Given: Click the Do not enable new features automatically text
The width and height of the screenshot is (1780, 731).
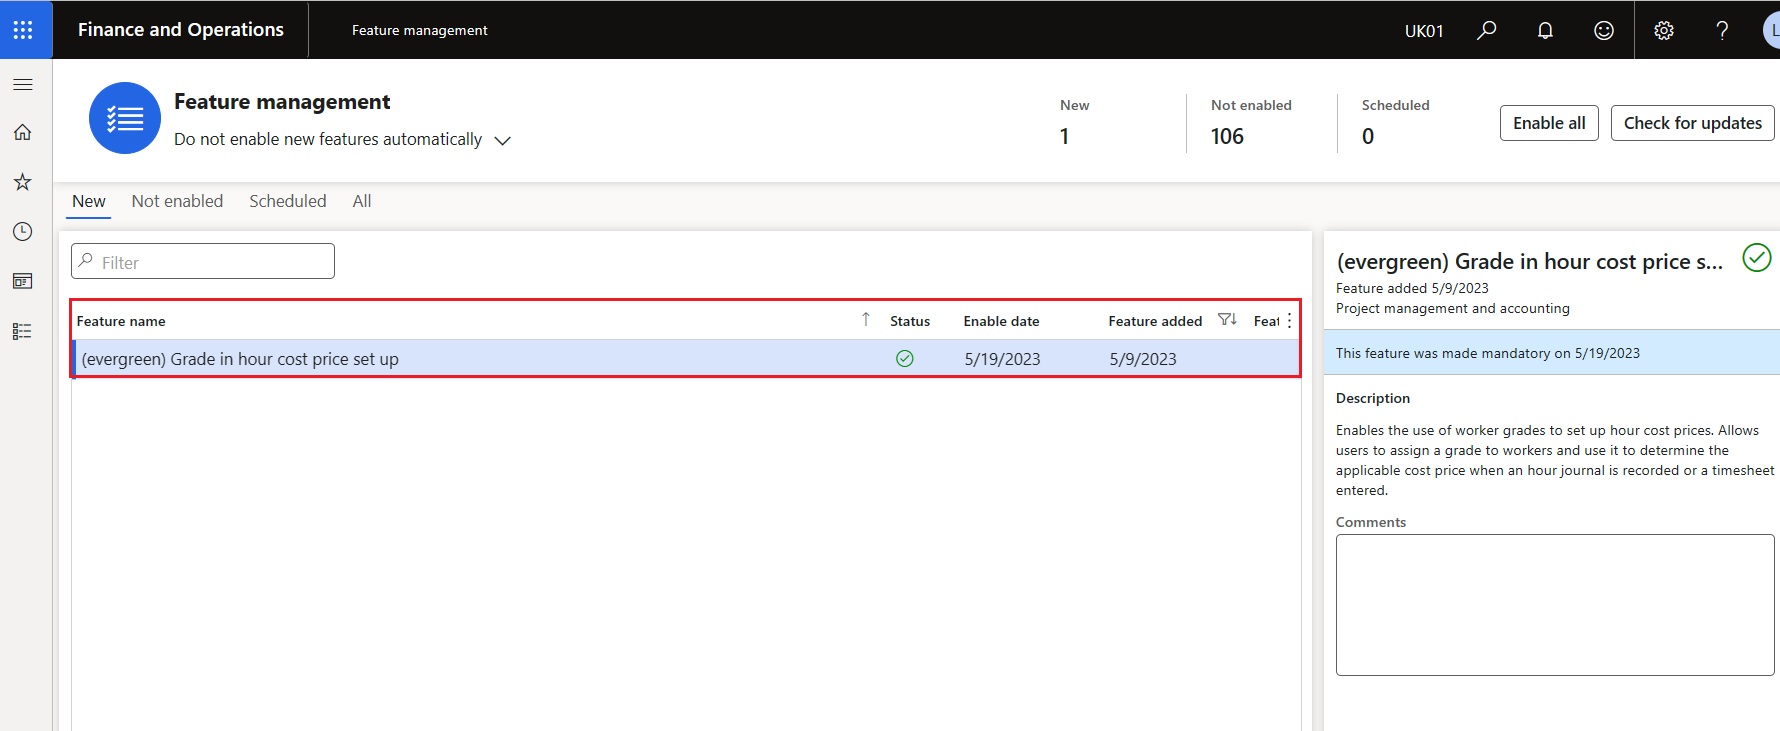Looking at the screenshot, I should [328, 139].
